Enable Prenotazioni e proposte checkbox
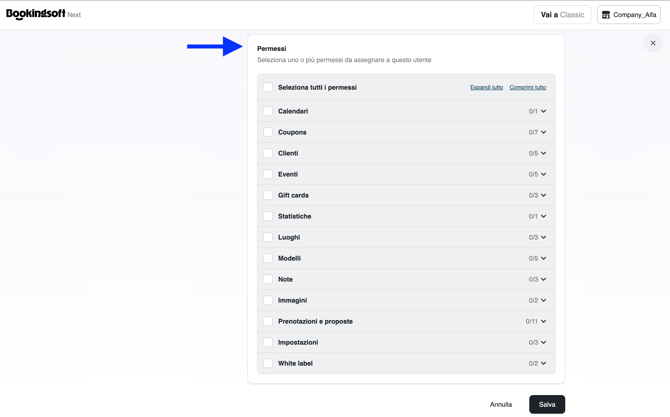Viewport: 670px width, 417px height. point(268,321)
